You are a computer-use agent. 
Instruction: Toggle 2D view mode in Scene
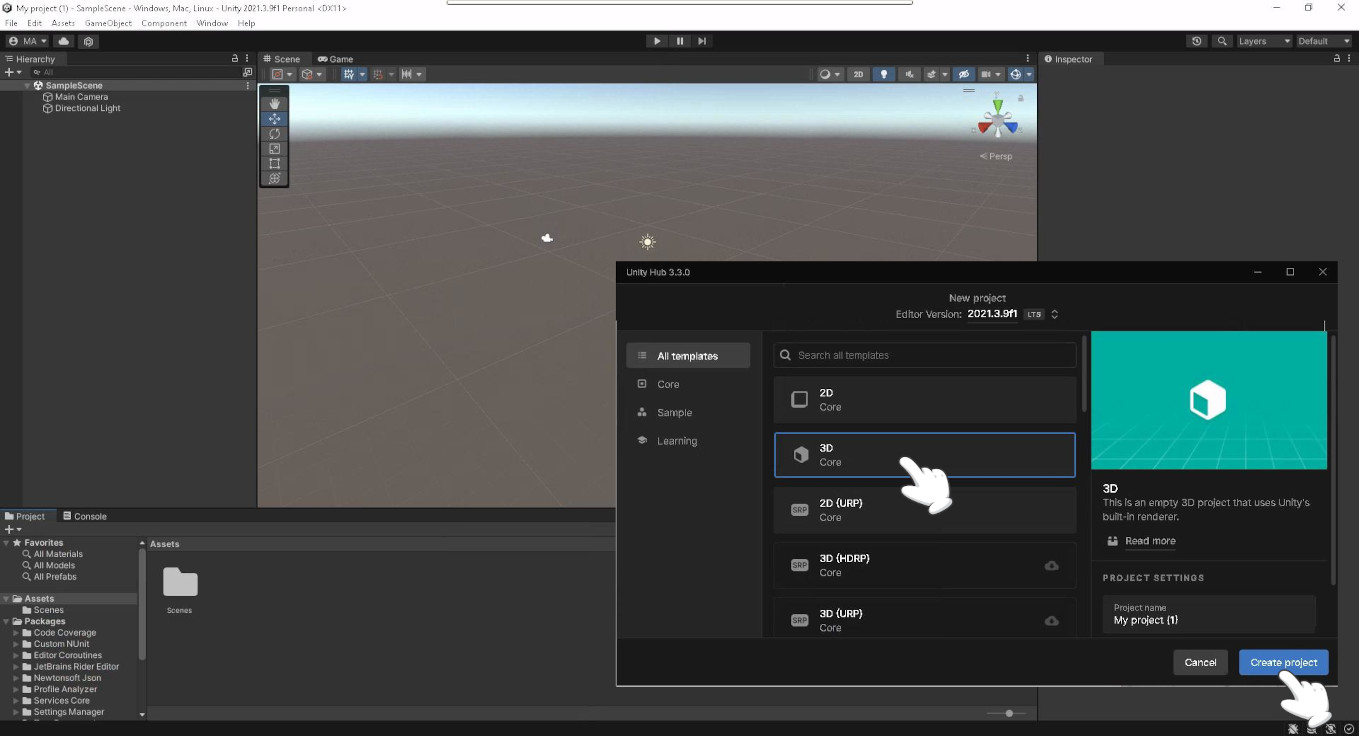click(x=858, y=74)
